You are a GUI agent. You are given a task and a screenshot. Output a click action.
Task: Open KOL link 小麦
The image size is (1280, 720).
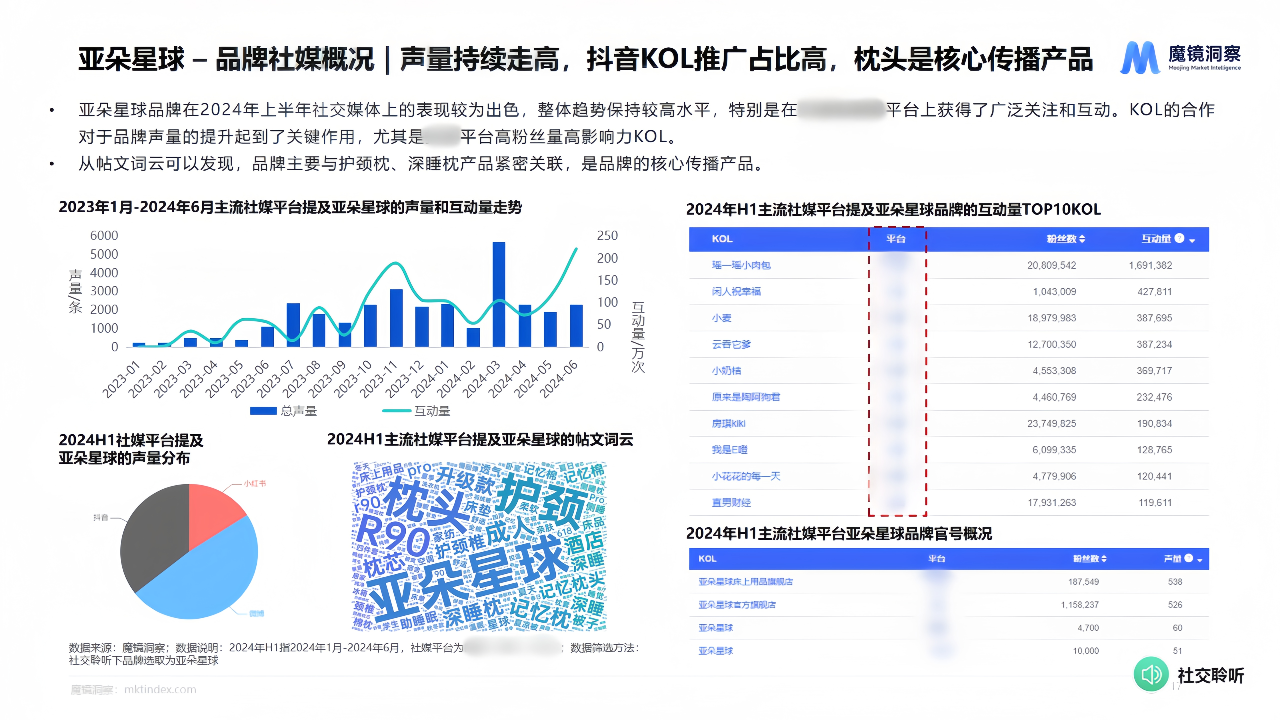tap(721, 317)
